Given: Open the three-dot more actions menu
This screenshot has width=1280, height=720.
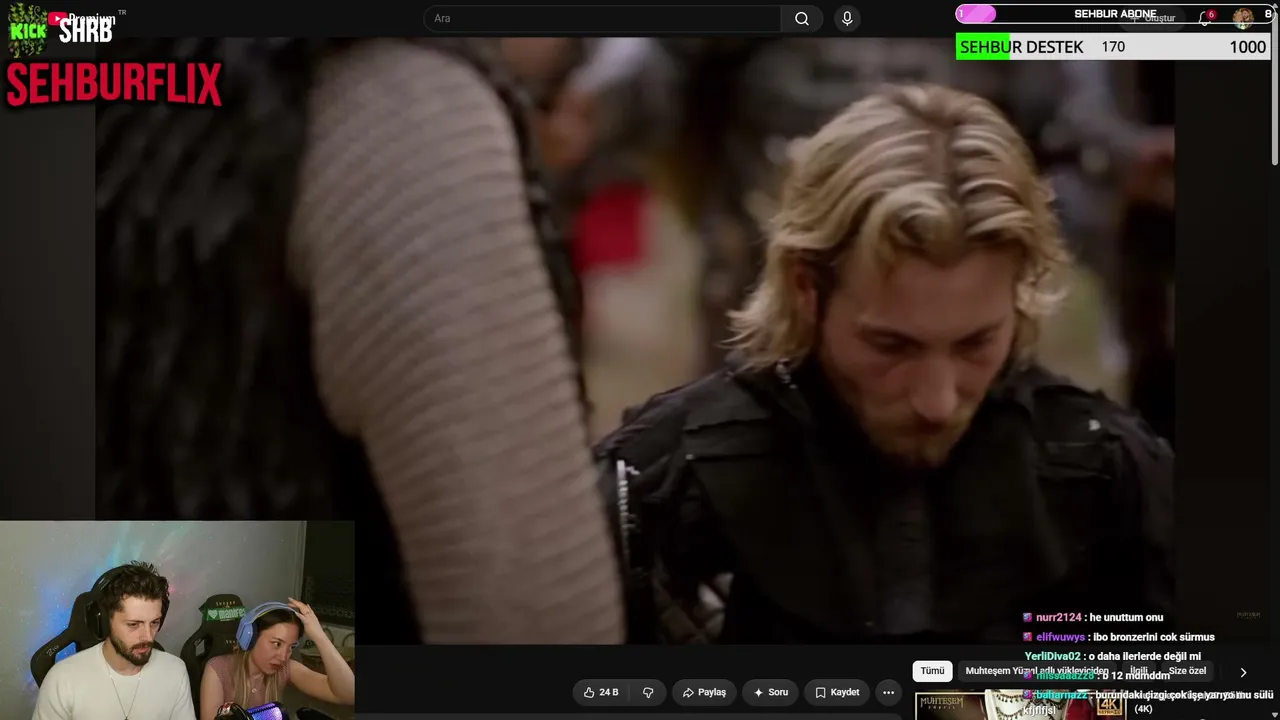Looking at the screenshot, I should coord(888,692).
